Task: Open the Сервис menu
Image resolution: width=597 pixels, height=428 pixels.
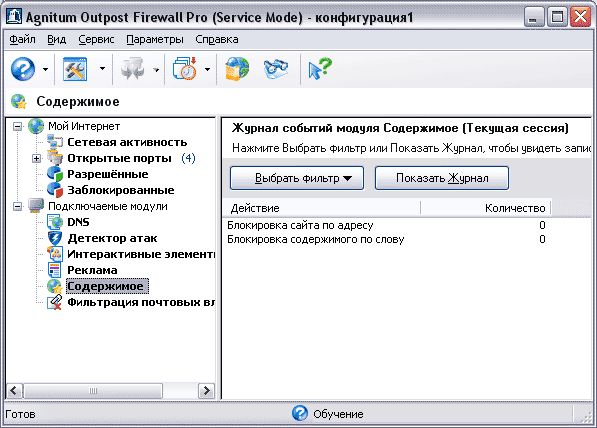Action: (x=96, y=39)
